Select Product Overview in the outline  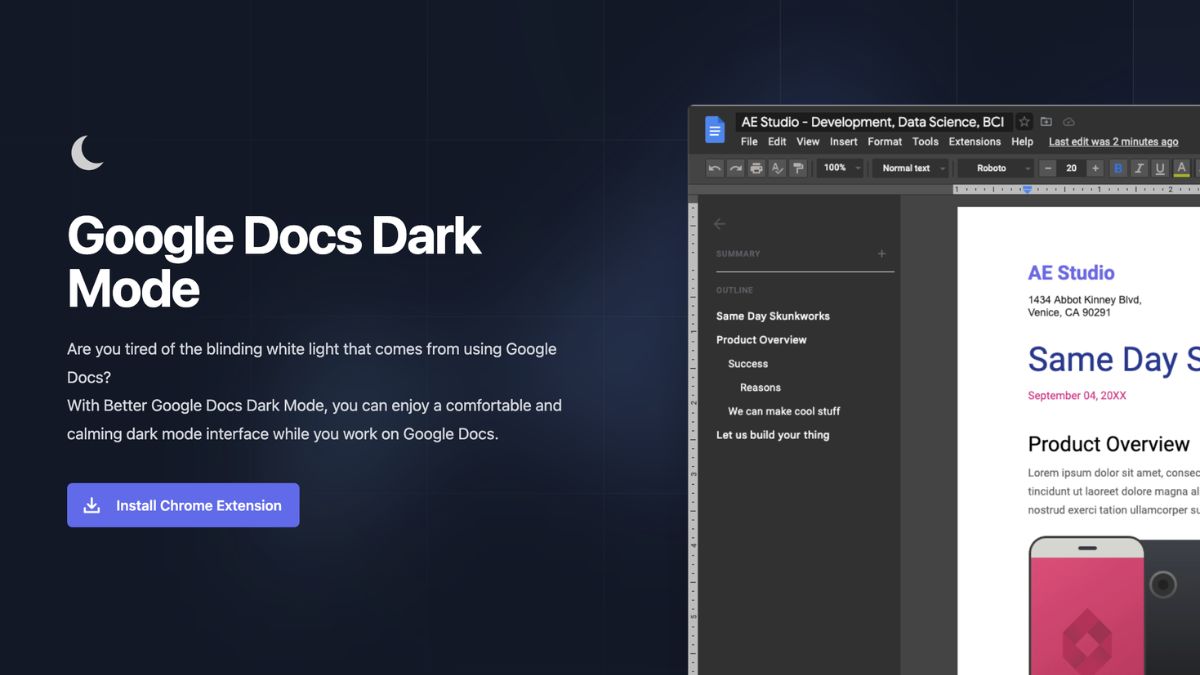pos(760,339)
